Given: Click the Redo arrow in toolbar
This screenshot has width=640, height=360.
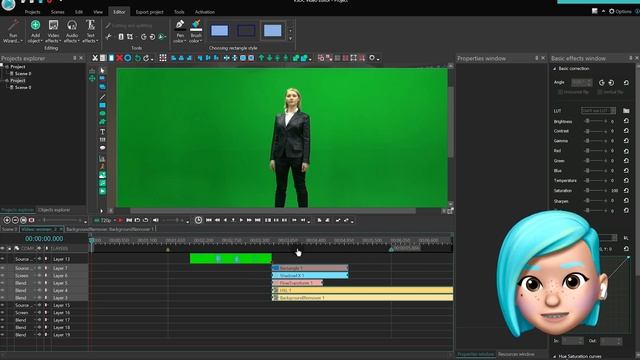Looking at the screenshot, I should (146, 58).
